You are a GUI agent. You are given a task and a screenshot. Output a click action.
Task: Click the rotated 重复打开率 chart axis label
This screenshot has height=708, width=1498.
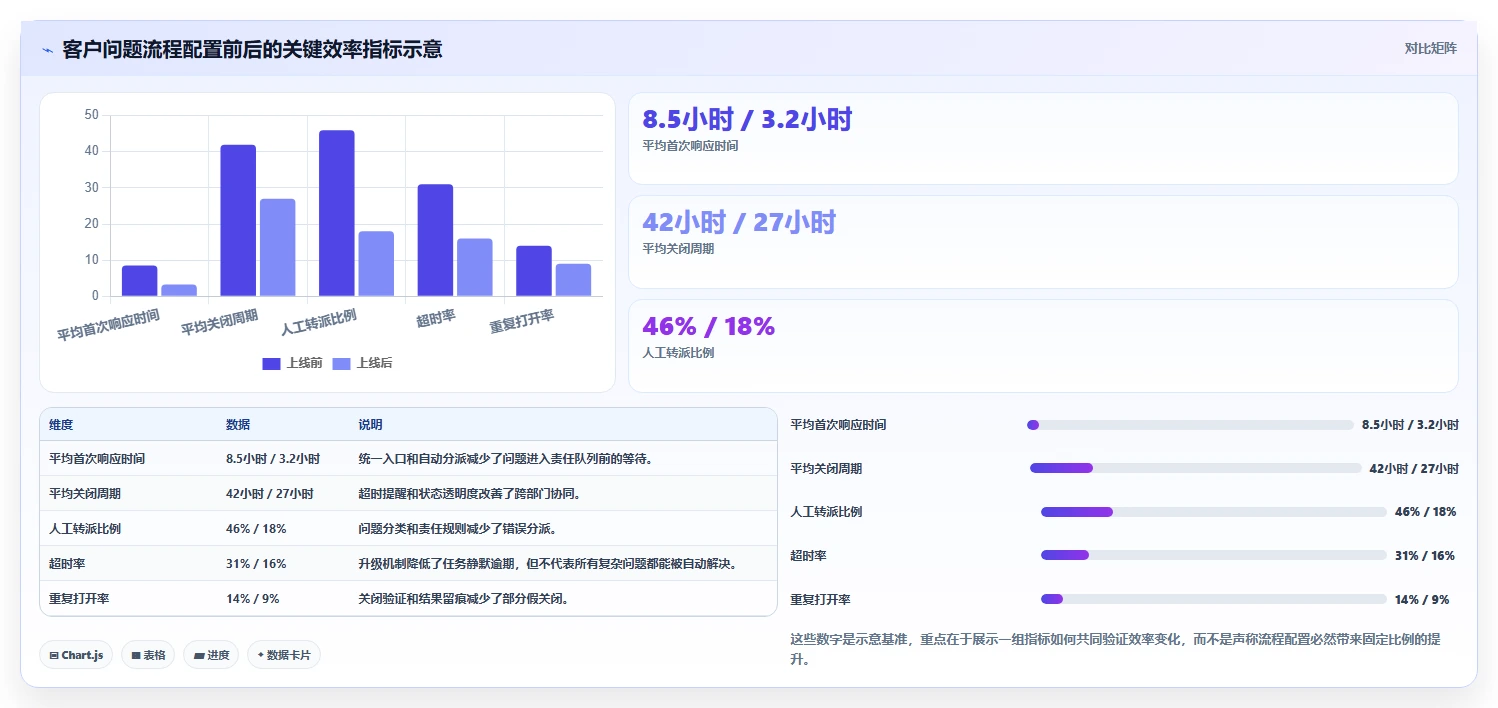[x=522, y=322]
